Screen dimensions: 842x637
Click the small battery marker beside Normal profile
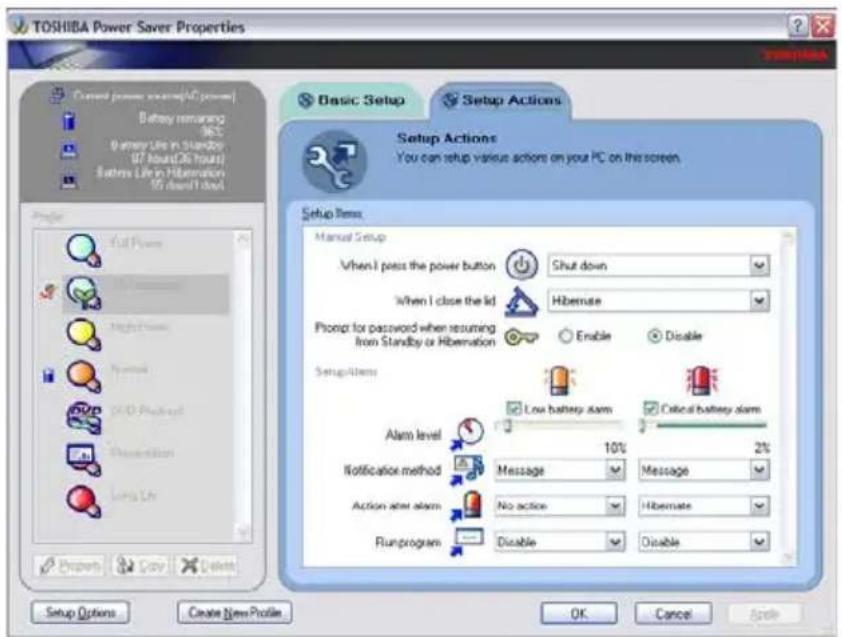pyautogui.click(x=48, y=375)
